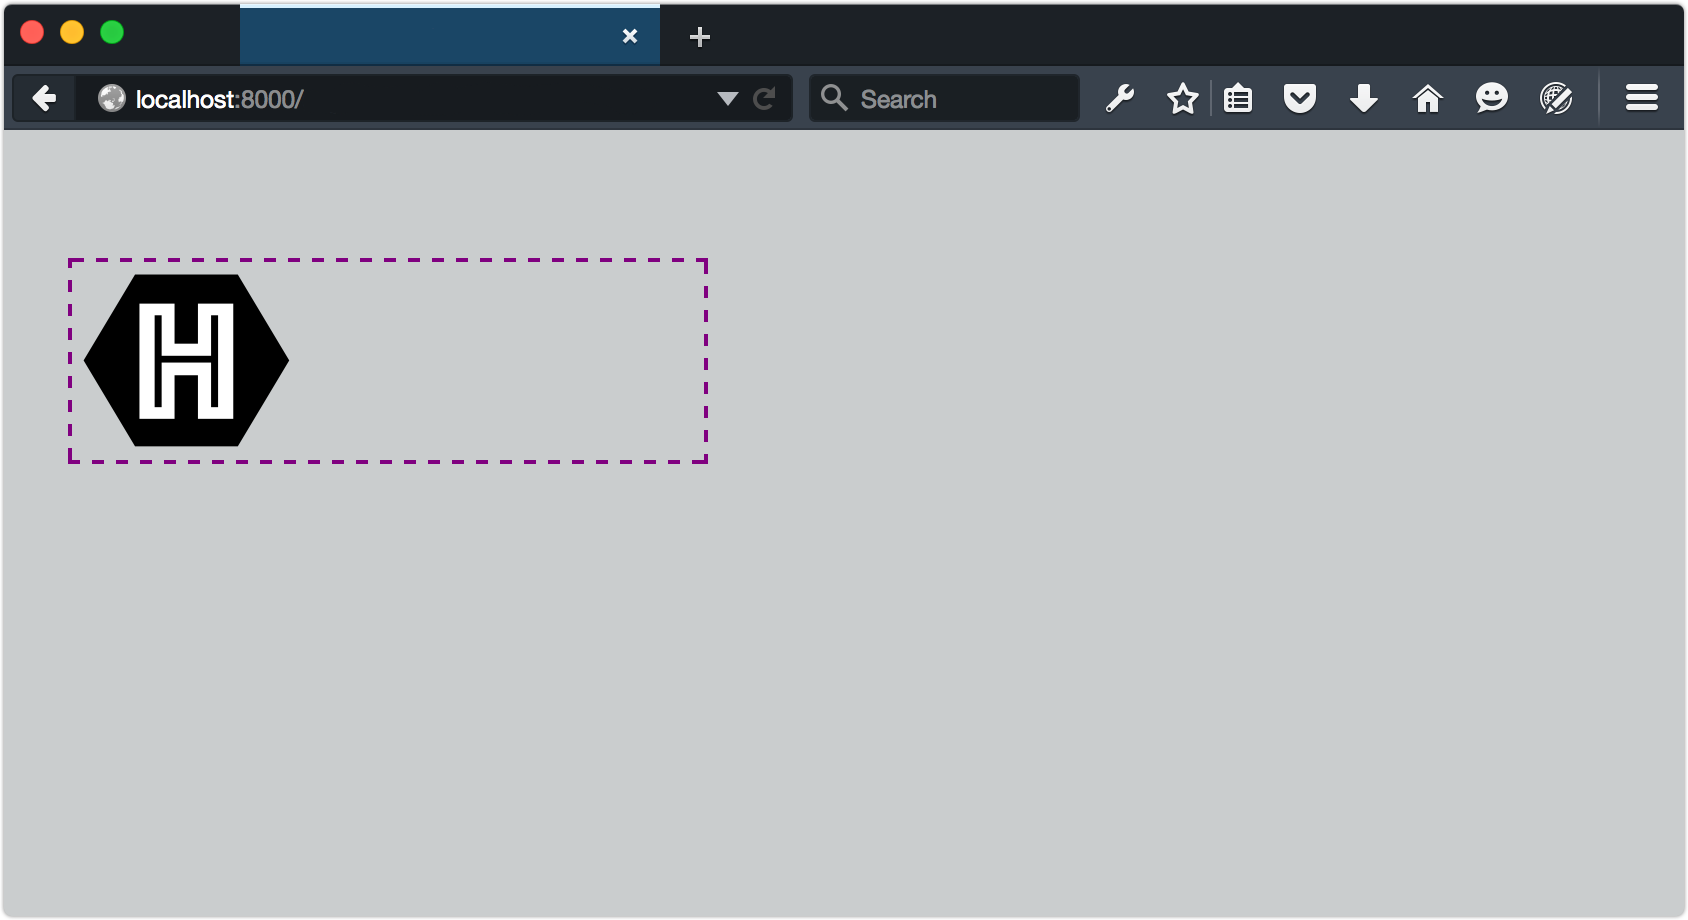The height and width of the screenshot is (920, 1688).
Task: Click the hexagon H logo image
Action: coord(187,360)
